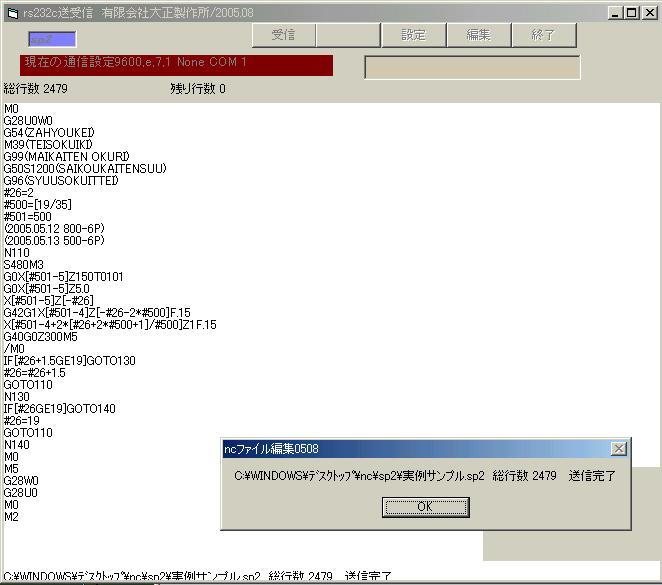
Task: Click the 受信 receive button
Action: [283, 35]
